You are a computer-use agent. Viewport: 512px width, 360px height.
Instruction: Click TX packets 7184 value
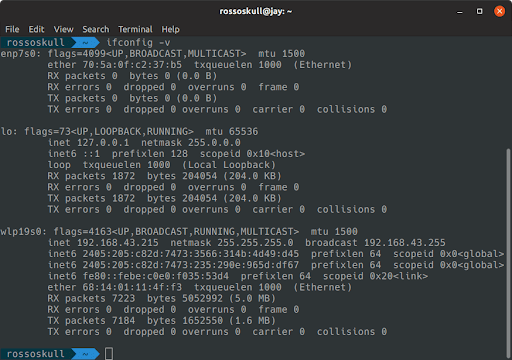(123, 320)
